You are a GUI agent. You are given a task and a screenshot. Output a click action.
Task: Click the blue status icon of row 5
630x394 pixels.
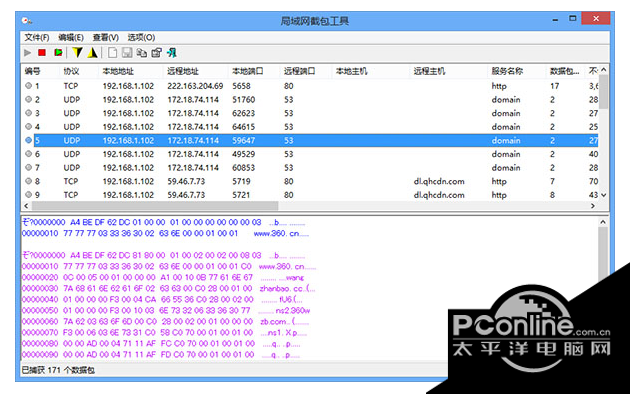(x=28, y=140)
